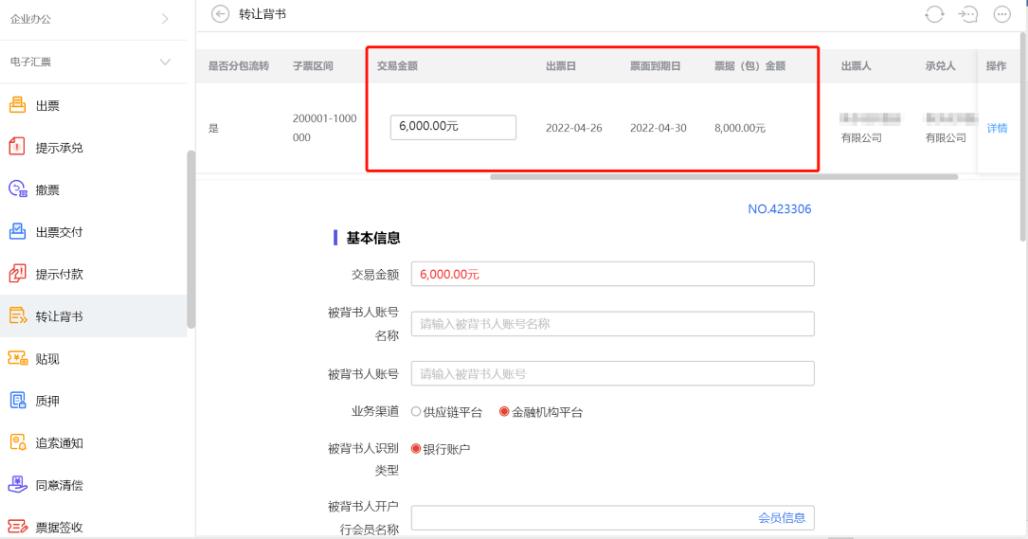The width and height of the screenshot is (1028, 539).
Task: Click the sidebar vertical scrollbar
Action: (191, 239)
